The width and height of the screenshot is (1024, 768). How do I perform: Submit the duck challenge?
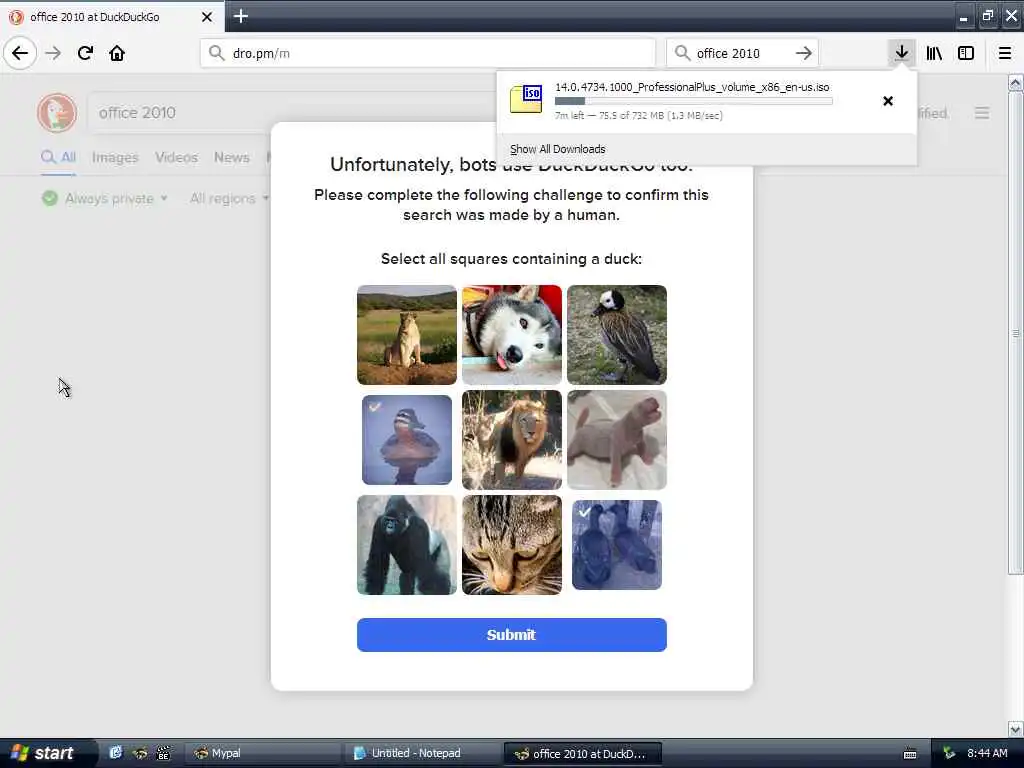click(511, 635)
